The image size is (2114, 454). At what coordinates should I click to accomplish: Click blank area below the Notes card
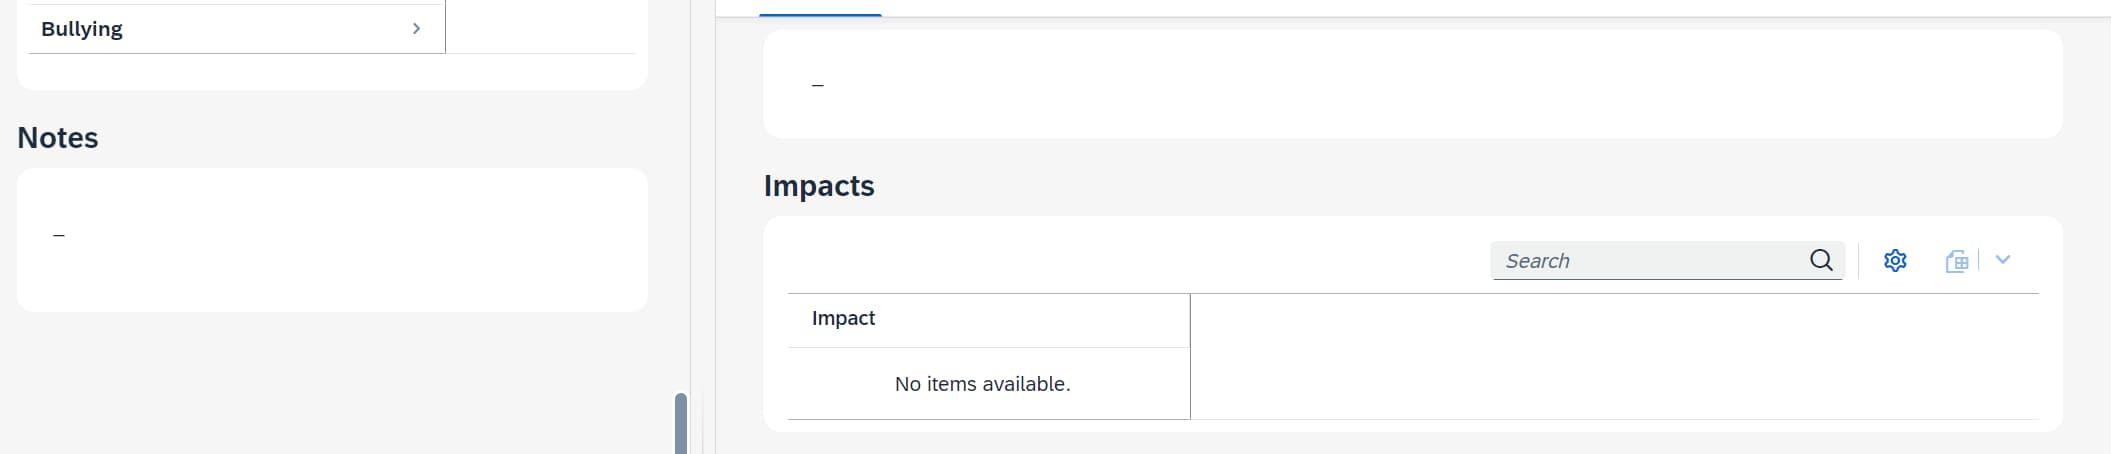coord(330,380)
